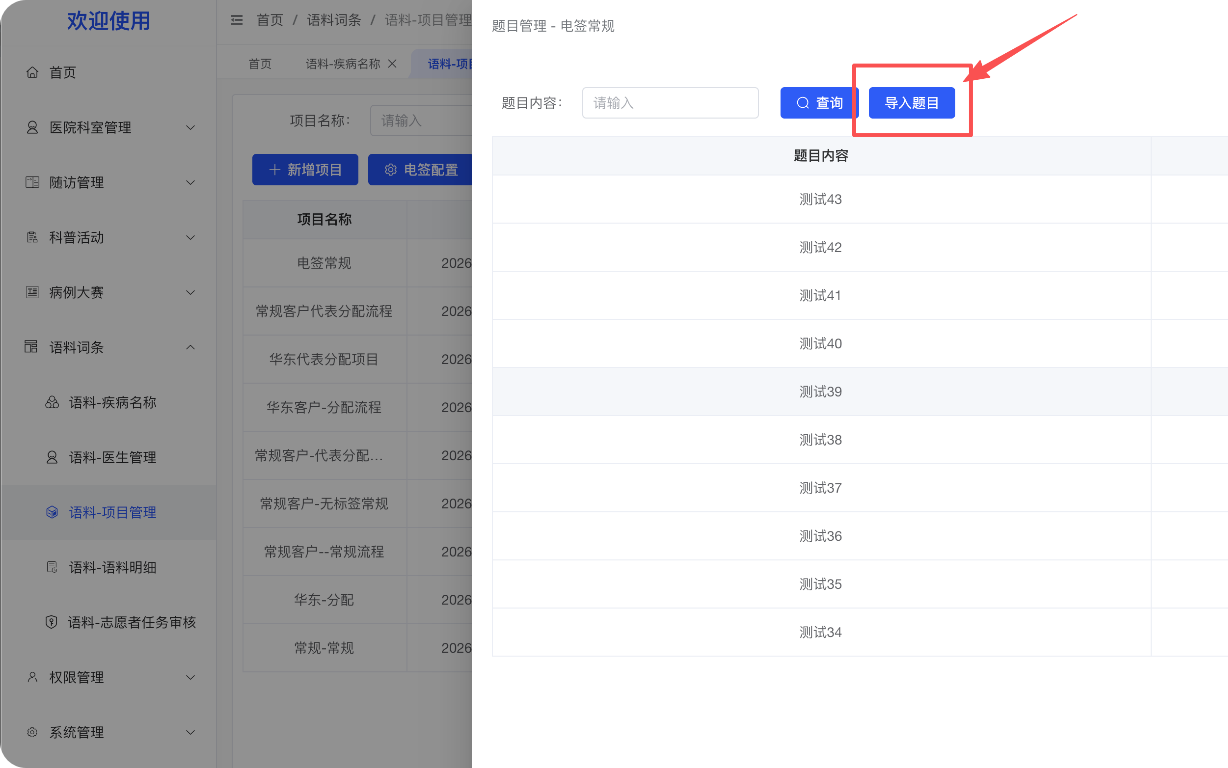Screen dimensions: 1228x768
Task: Click the 语料-医生管理 person icon
Action: [x=52, y=458]
